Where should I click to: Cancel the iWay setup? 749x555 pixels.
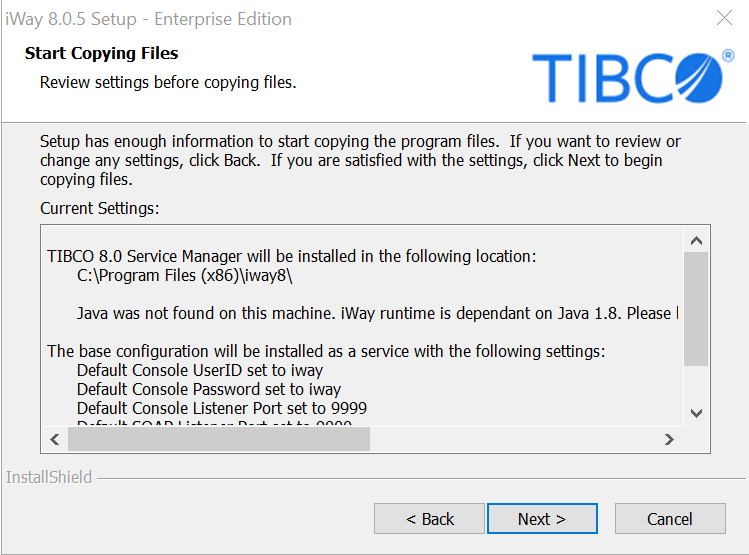pos(670,518)
